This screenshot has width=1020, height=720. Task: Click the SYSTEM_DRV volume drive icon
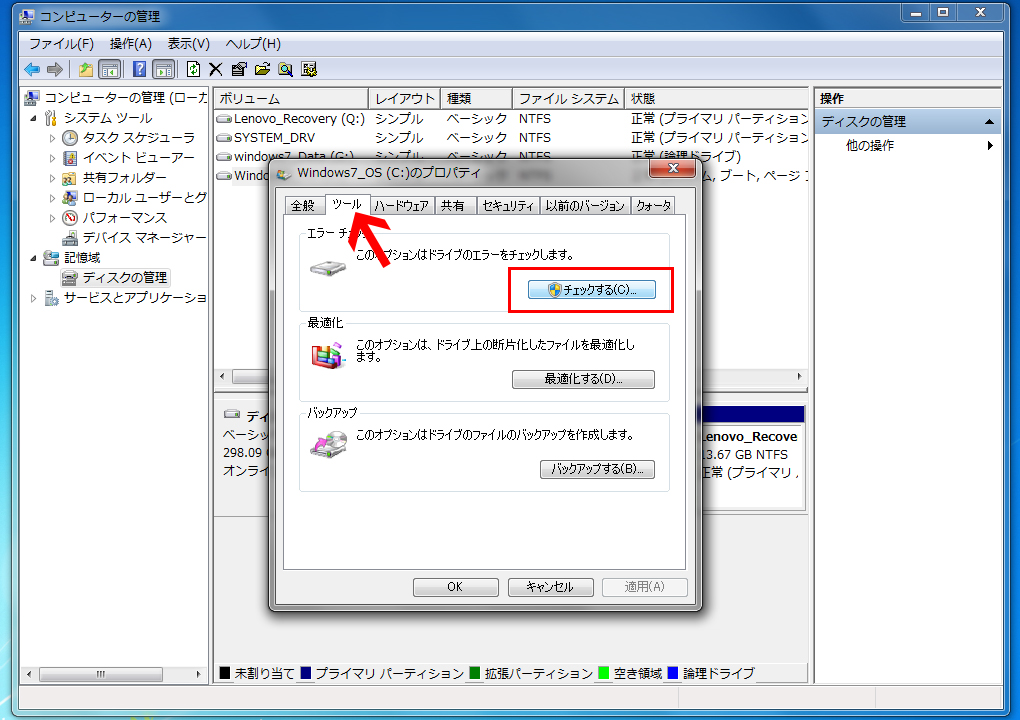224,138
